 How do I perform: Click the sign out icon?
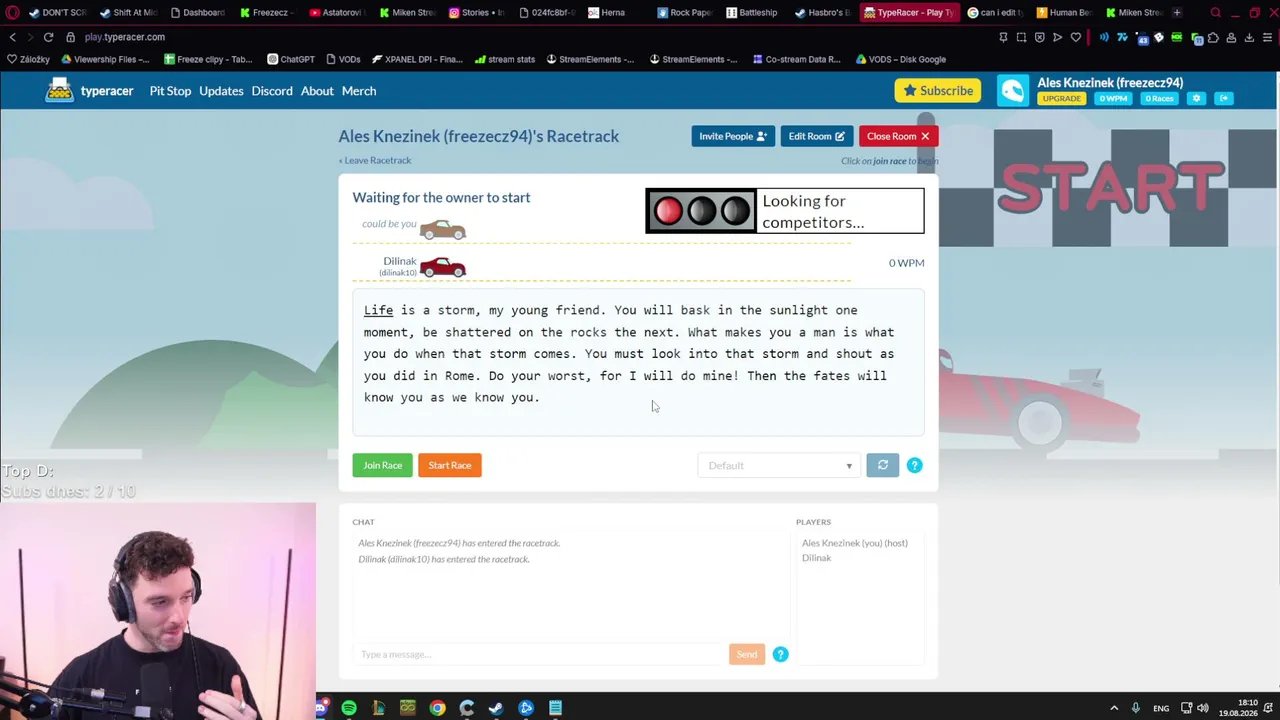point(1224,99)
